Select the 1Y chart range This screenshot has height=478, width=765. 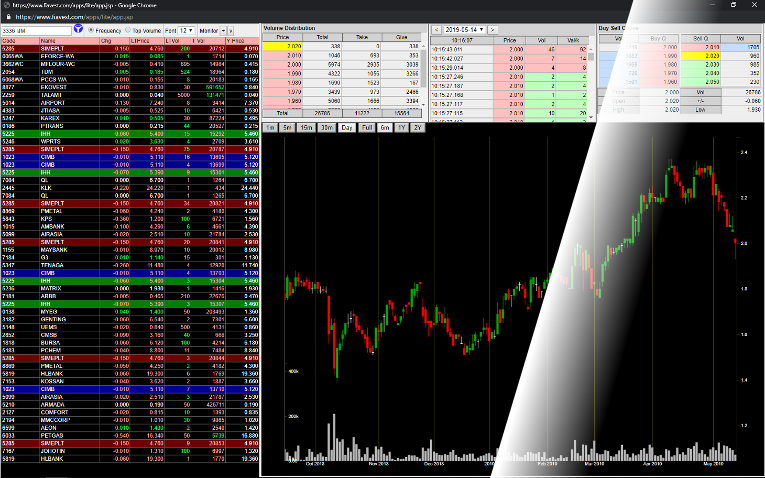(401, 128)
